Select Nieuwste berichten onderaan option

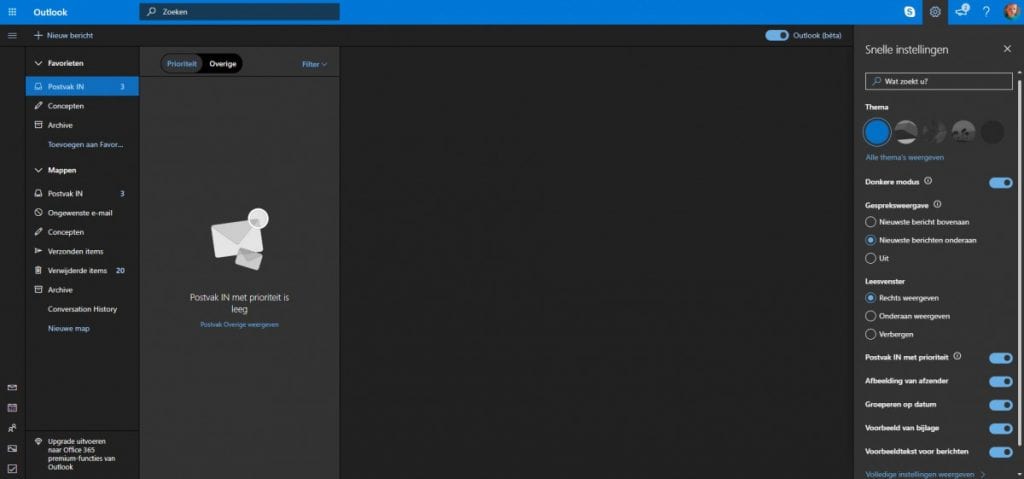coord(870,240)
